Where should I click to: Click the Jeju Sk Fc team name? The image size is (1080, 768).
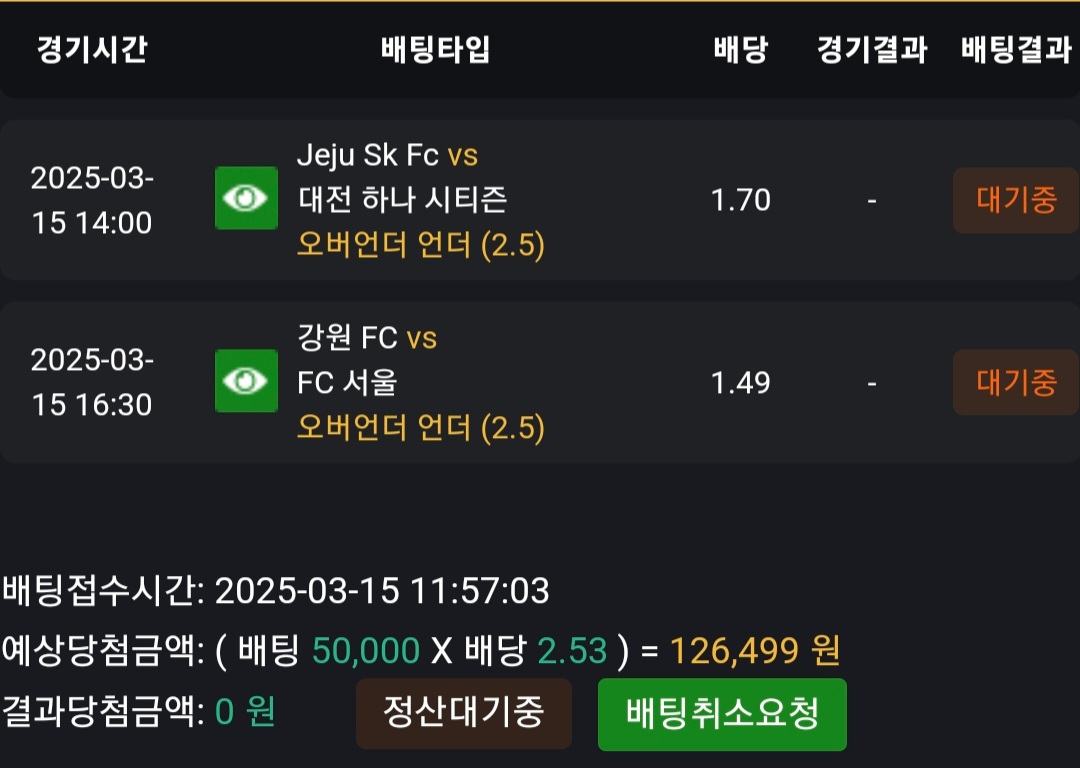click(367, 155)
